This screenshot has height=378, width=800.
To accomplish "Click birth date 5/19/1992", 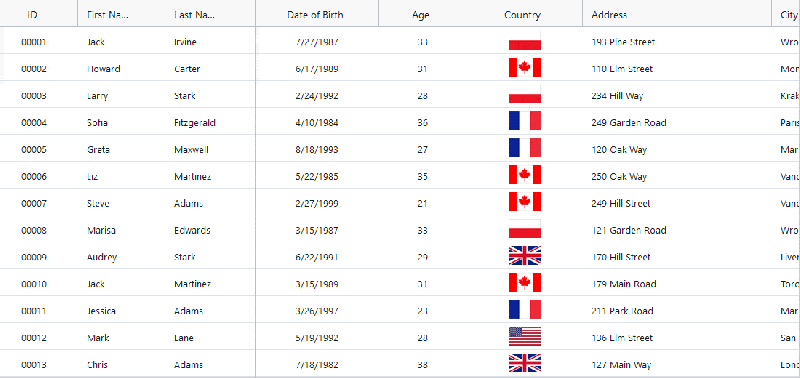I will point(317,338).
